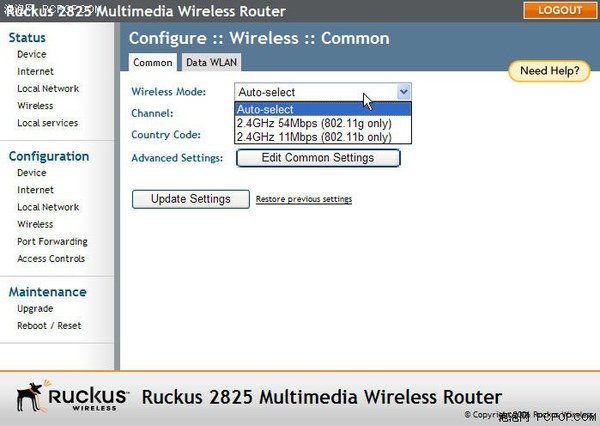The width and height of the screenshot is (600, 426).
Task: Click the Advanced Settings label
Action: 177,158
